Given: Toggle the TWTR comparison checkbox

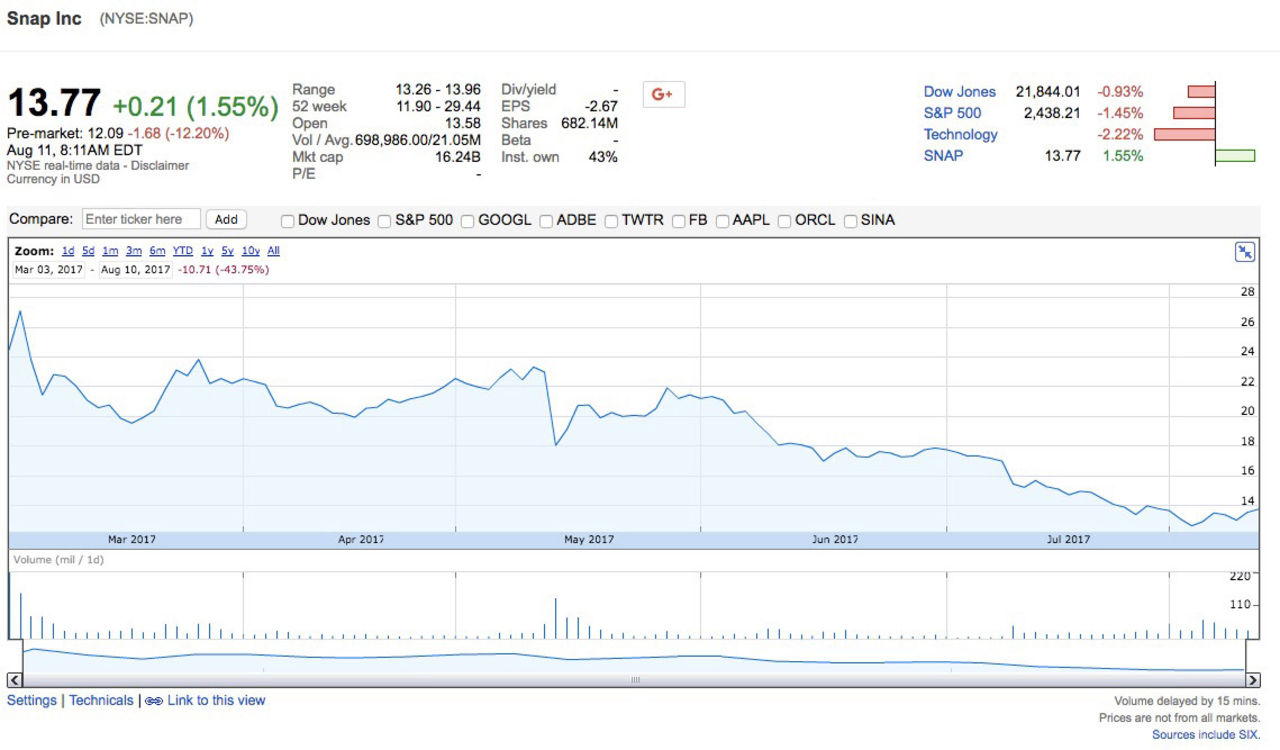Looking at the screenshot, I should coord(611,221).
